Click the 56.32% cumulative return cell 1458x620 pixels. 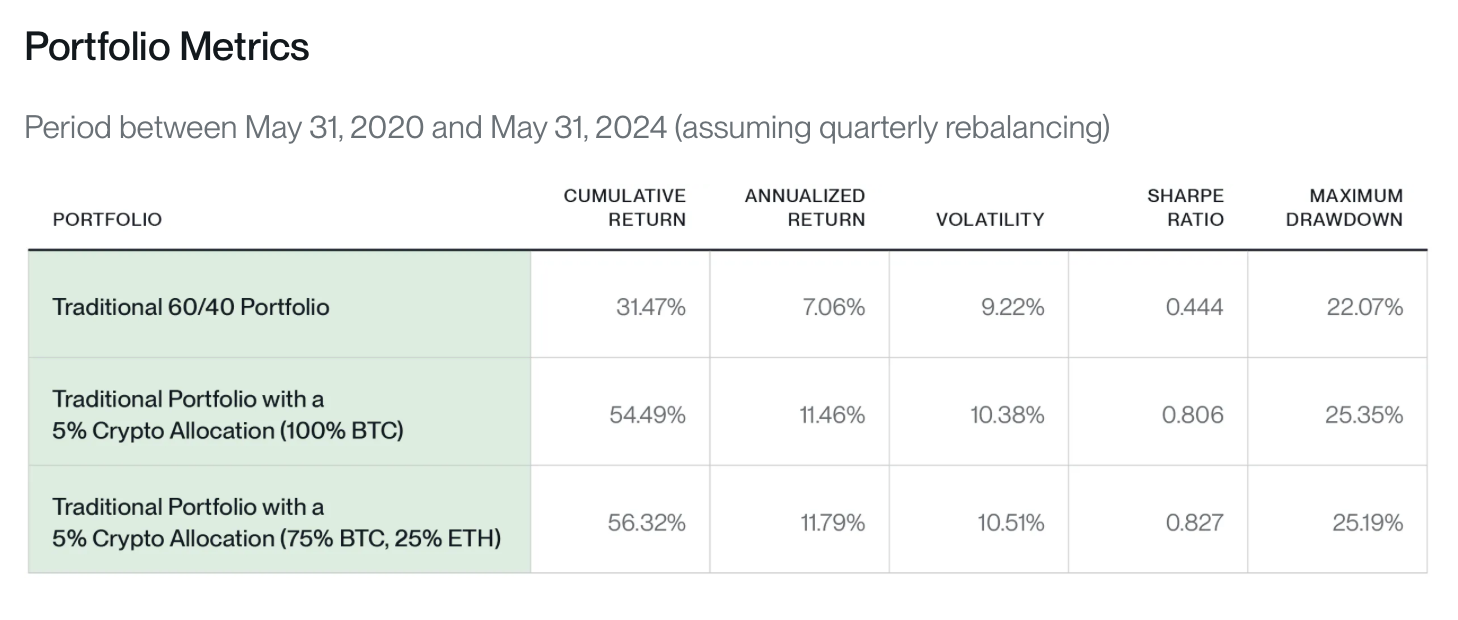[646, 523]
